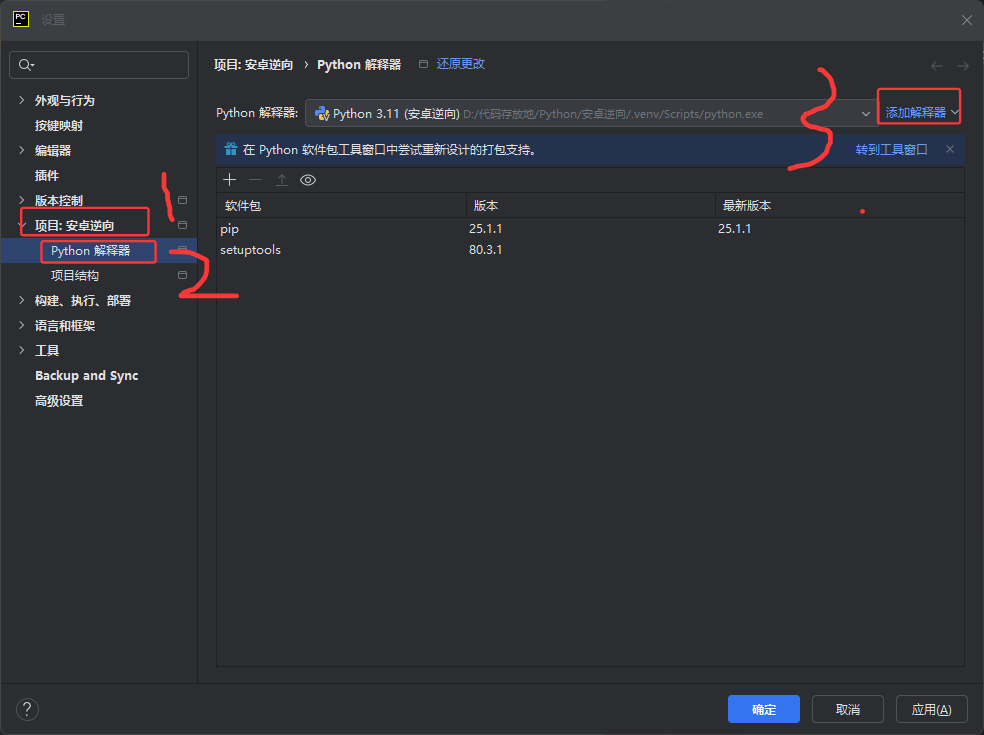Collapse the 项目: 安卓逆向 section
The image size is (984, 735).
22,225
